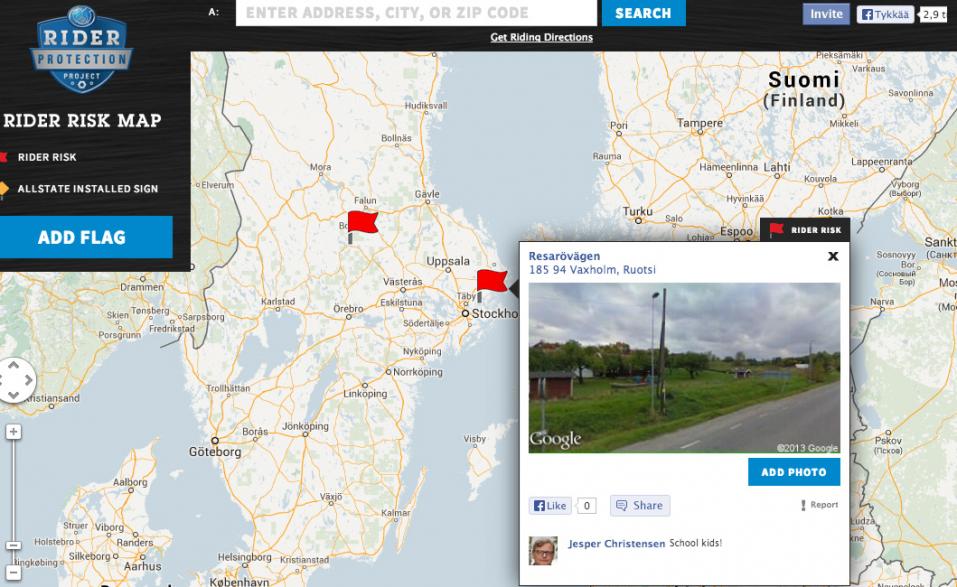
Task: Click the red flag near Stockholm
Action: click(490, 281)
